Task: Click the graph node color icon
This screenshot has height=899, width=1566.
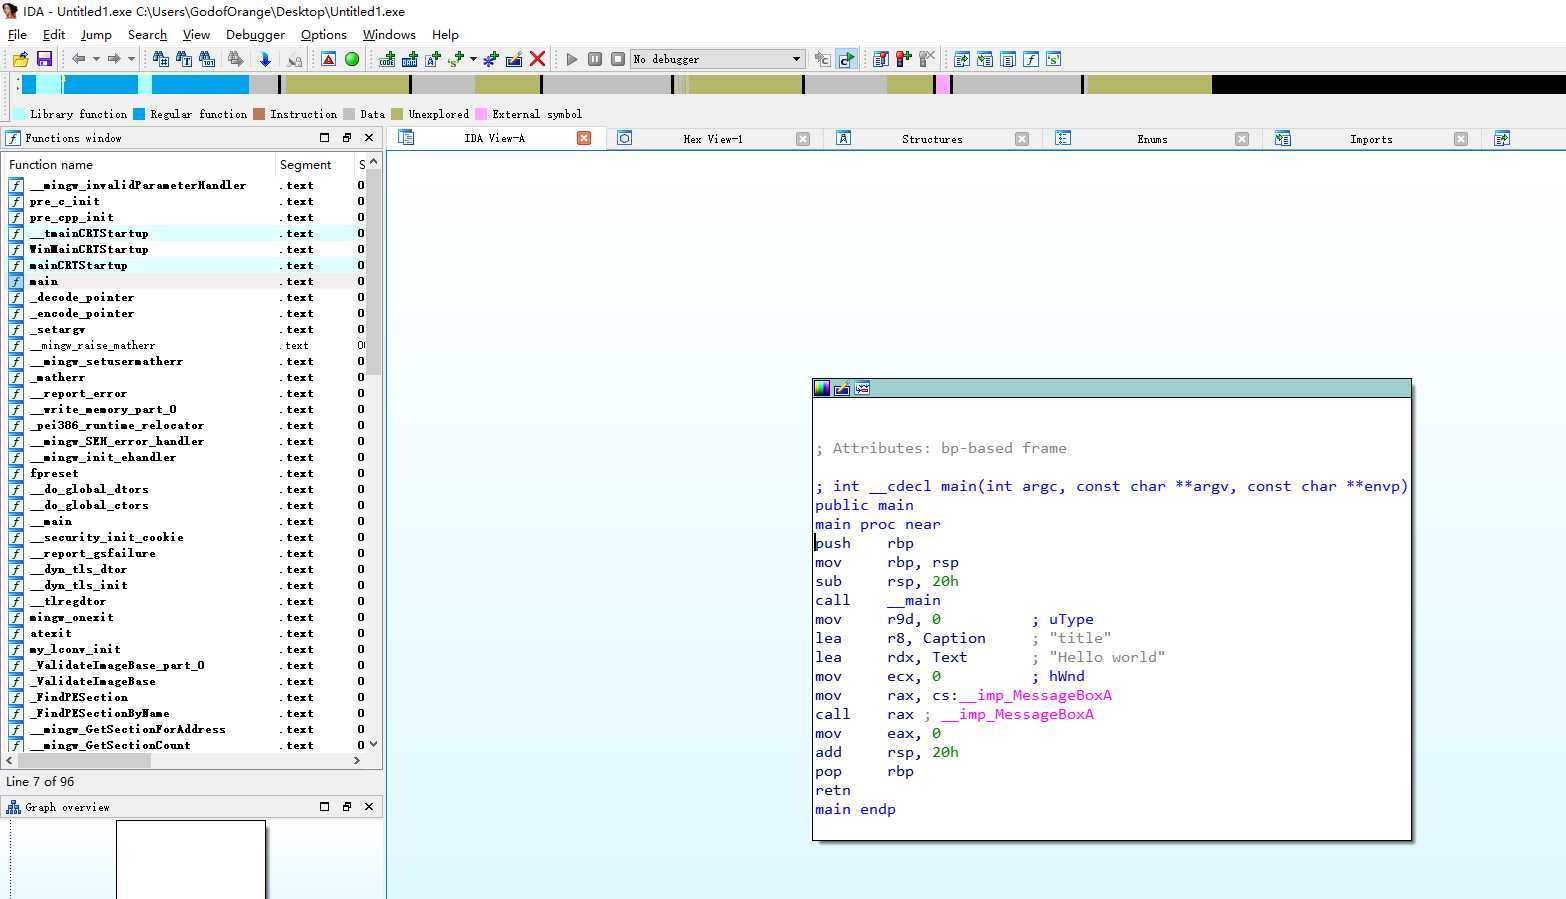Action: [x=822, y=388]
